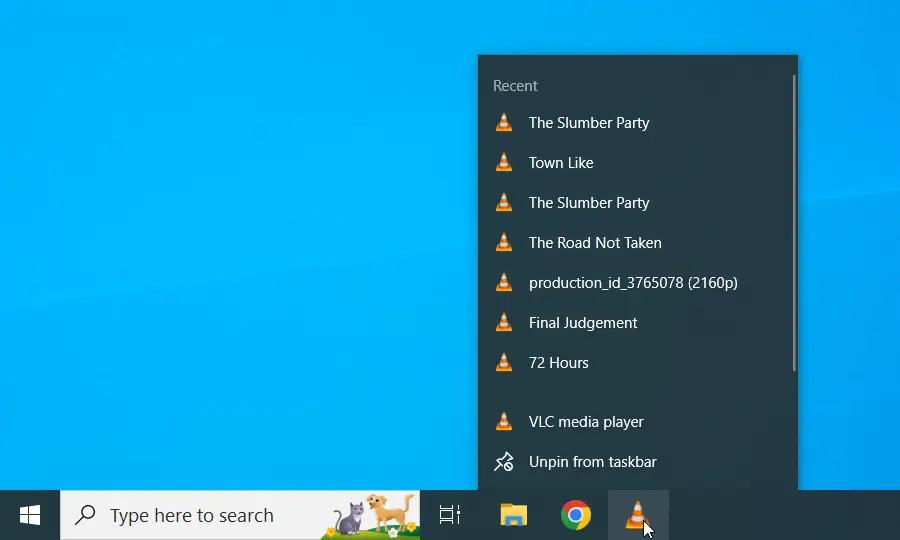Open the 72 Hours recent file
Viewport: 900px width, 540px height.
click(x=638, y=363)
